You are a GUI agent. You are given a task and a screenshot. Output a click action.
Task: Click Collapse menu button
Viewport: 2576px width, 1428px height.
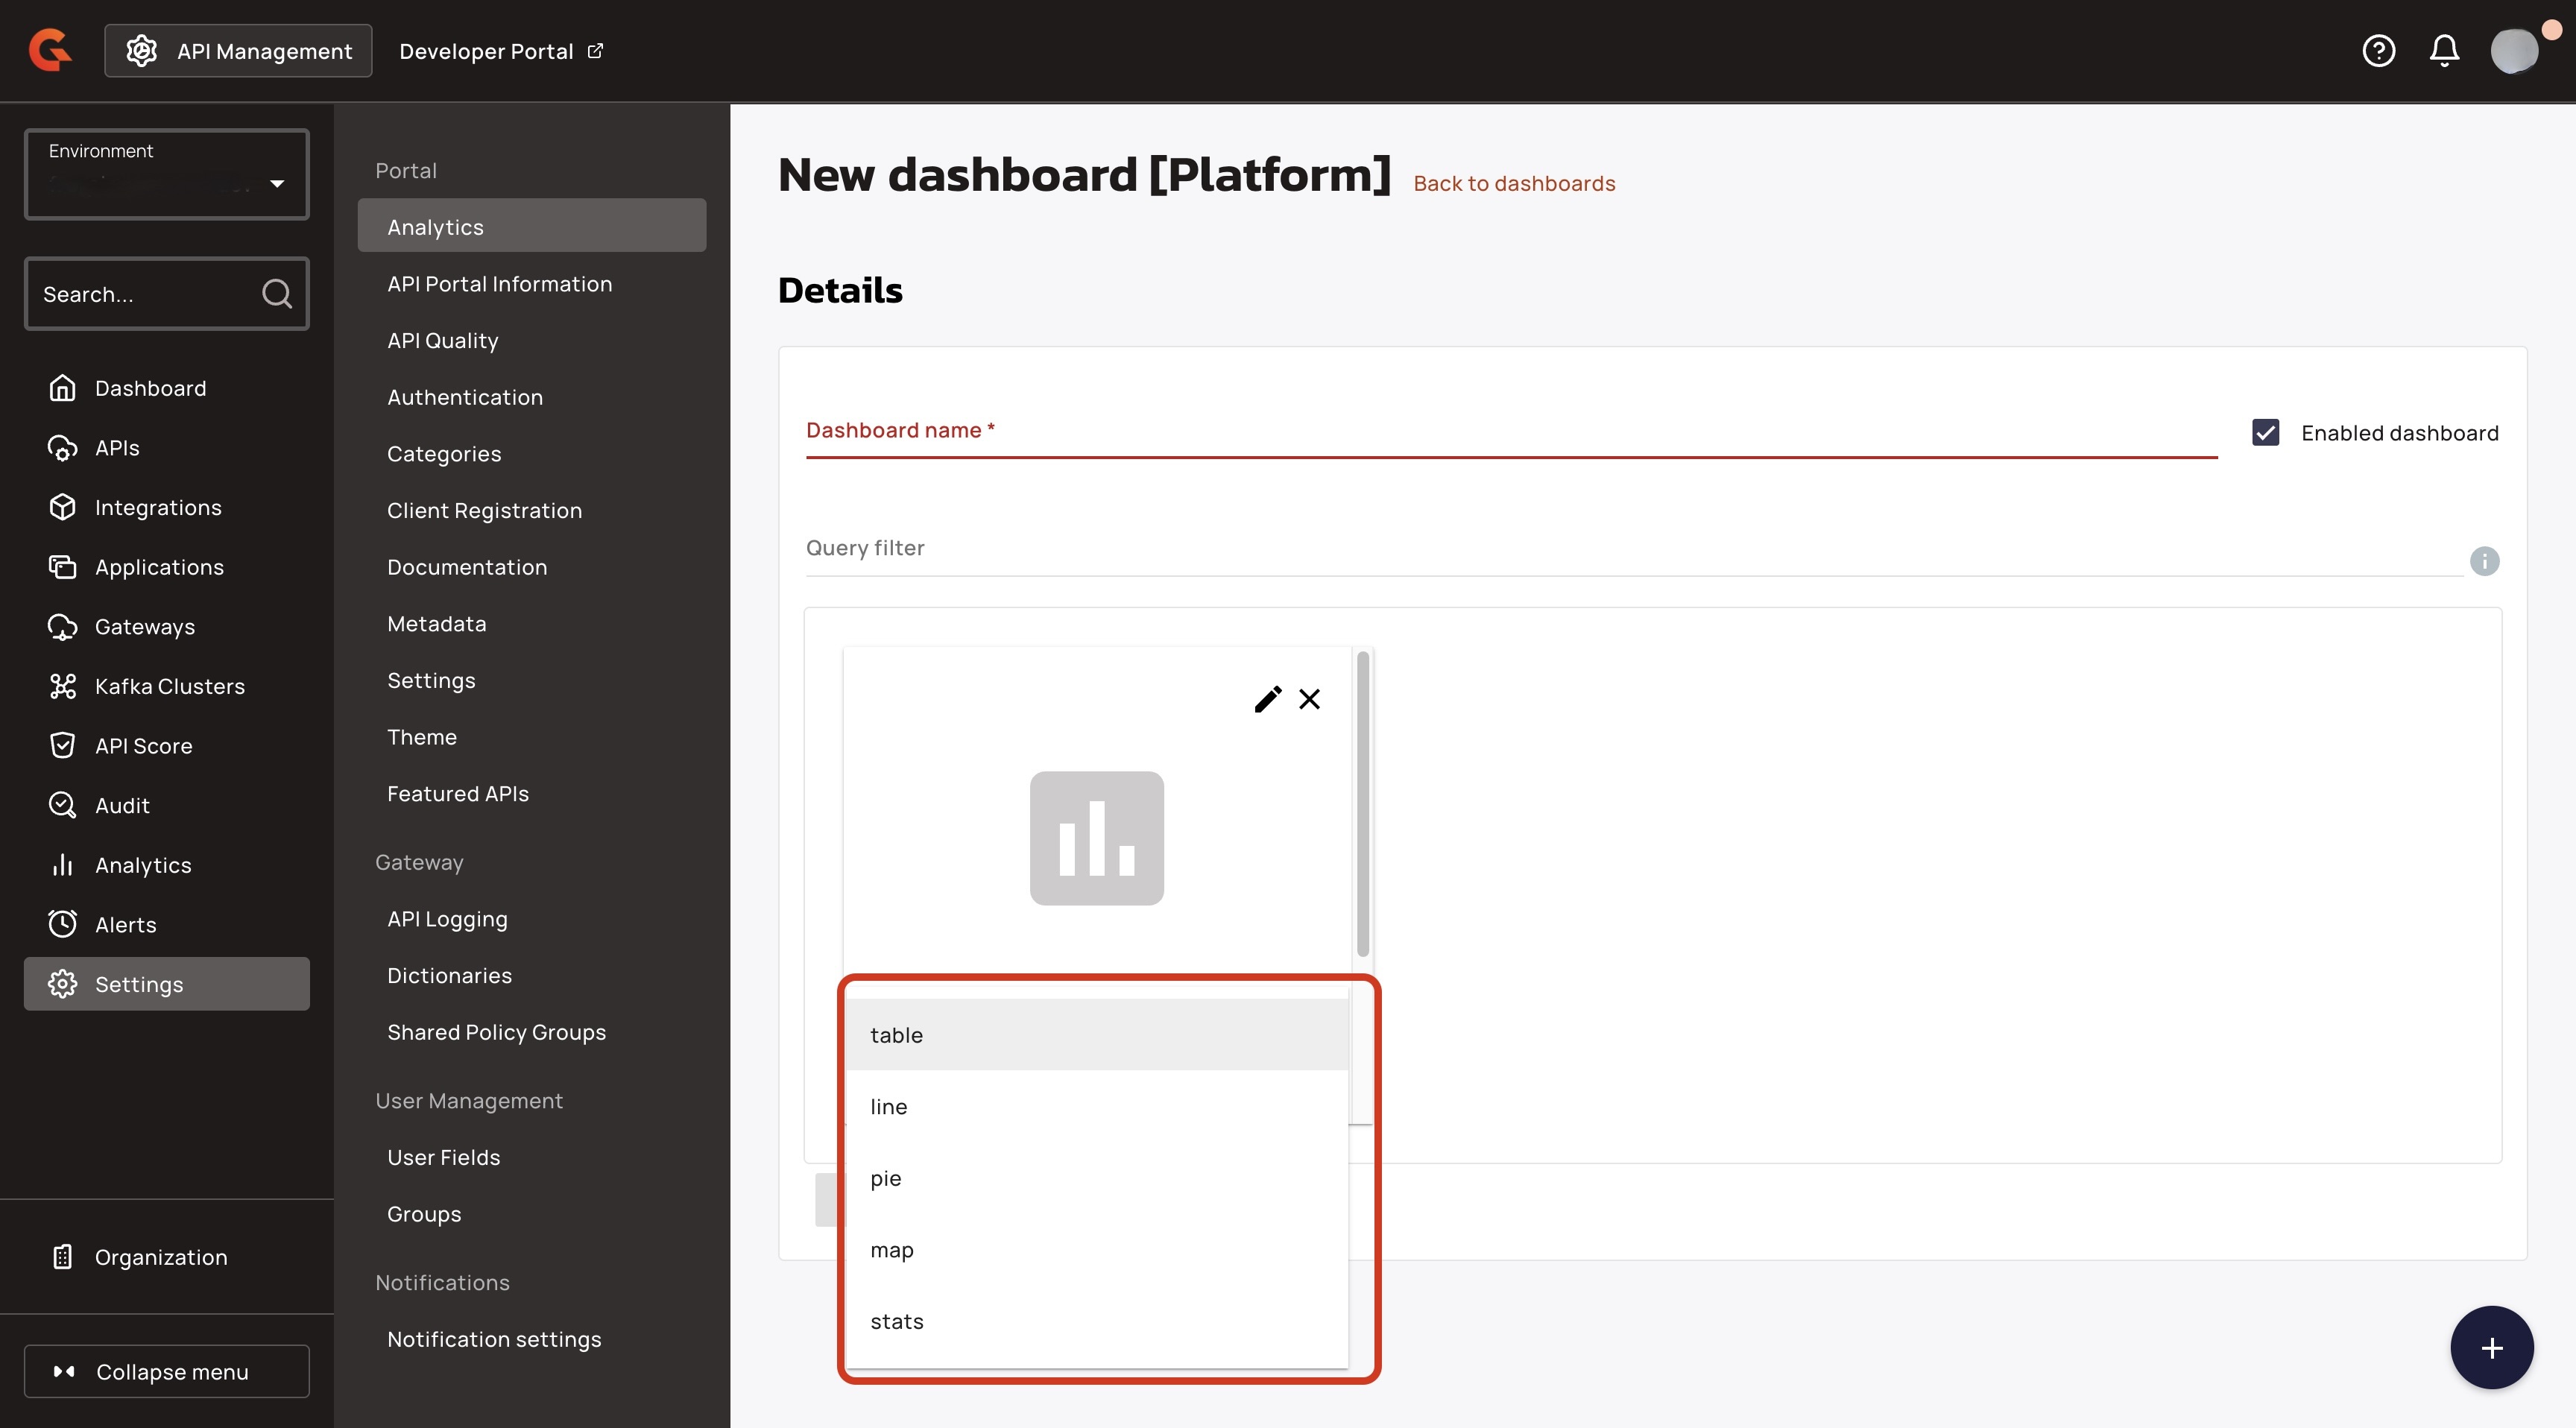click(x=167, y=1371)
